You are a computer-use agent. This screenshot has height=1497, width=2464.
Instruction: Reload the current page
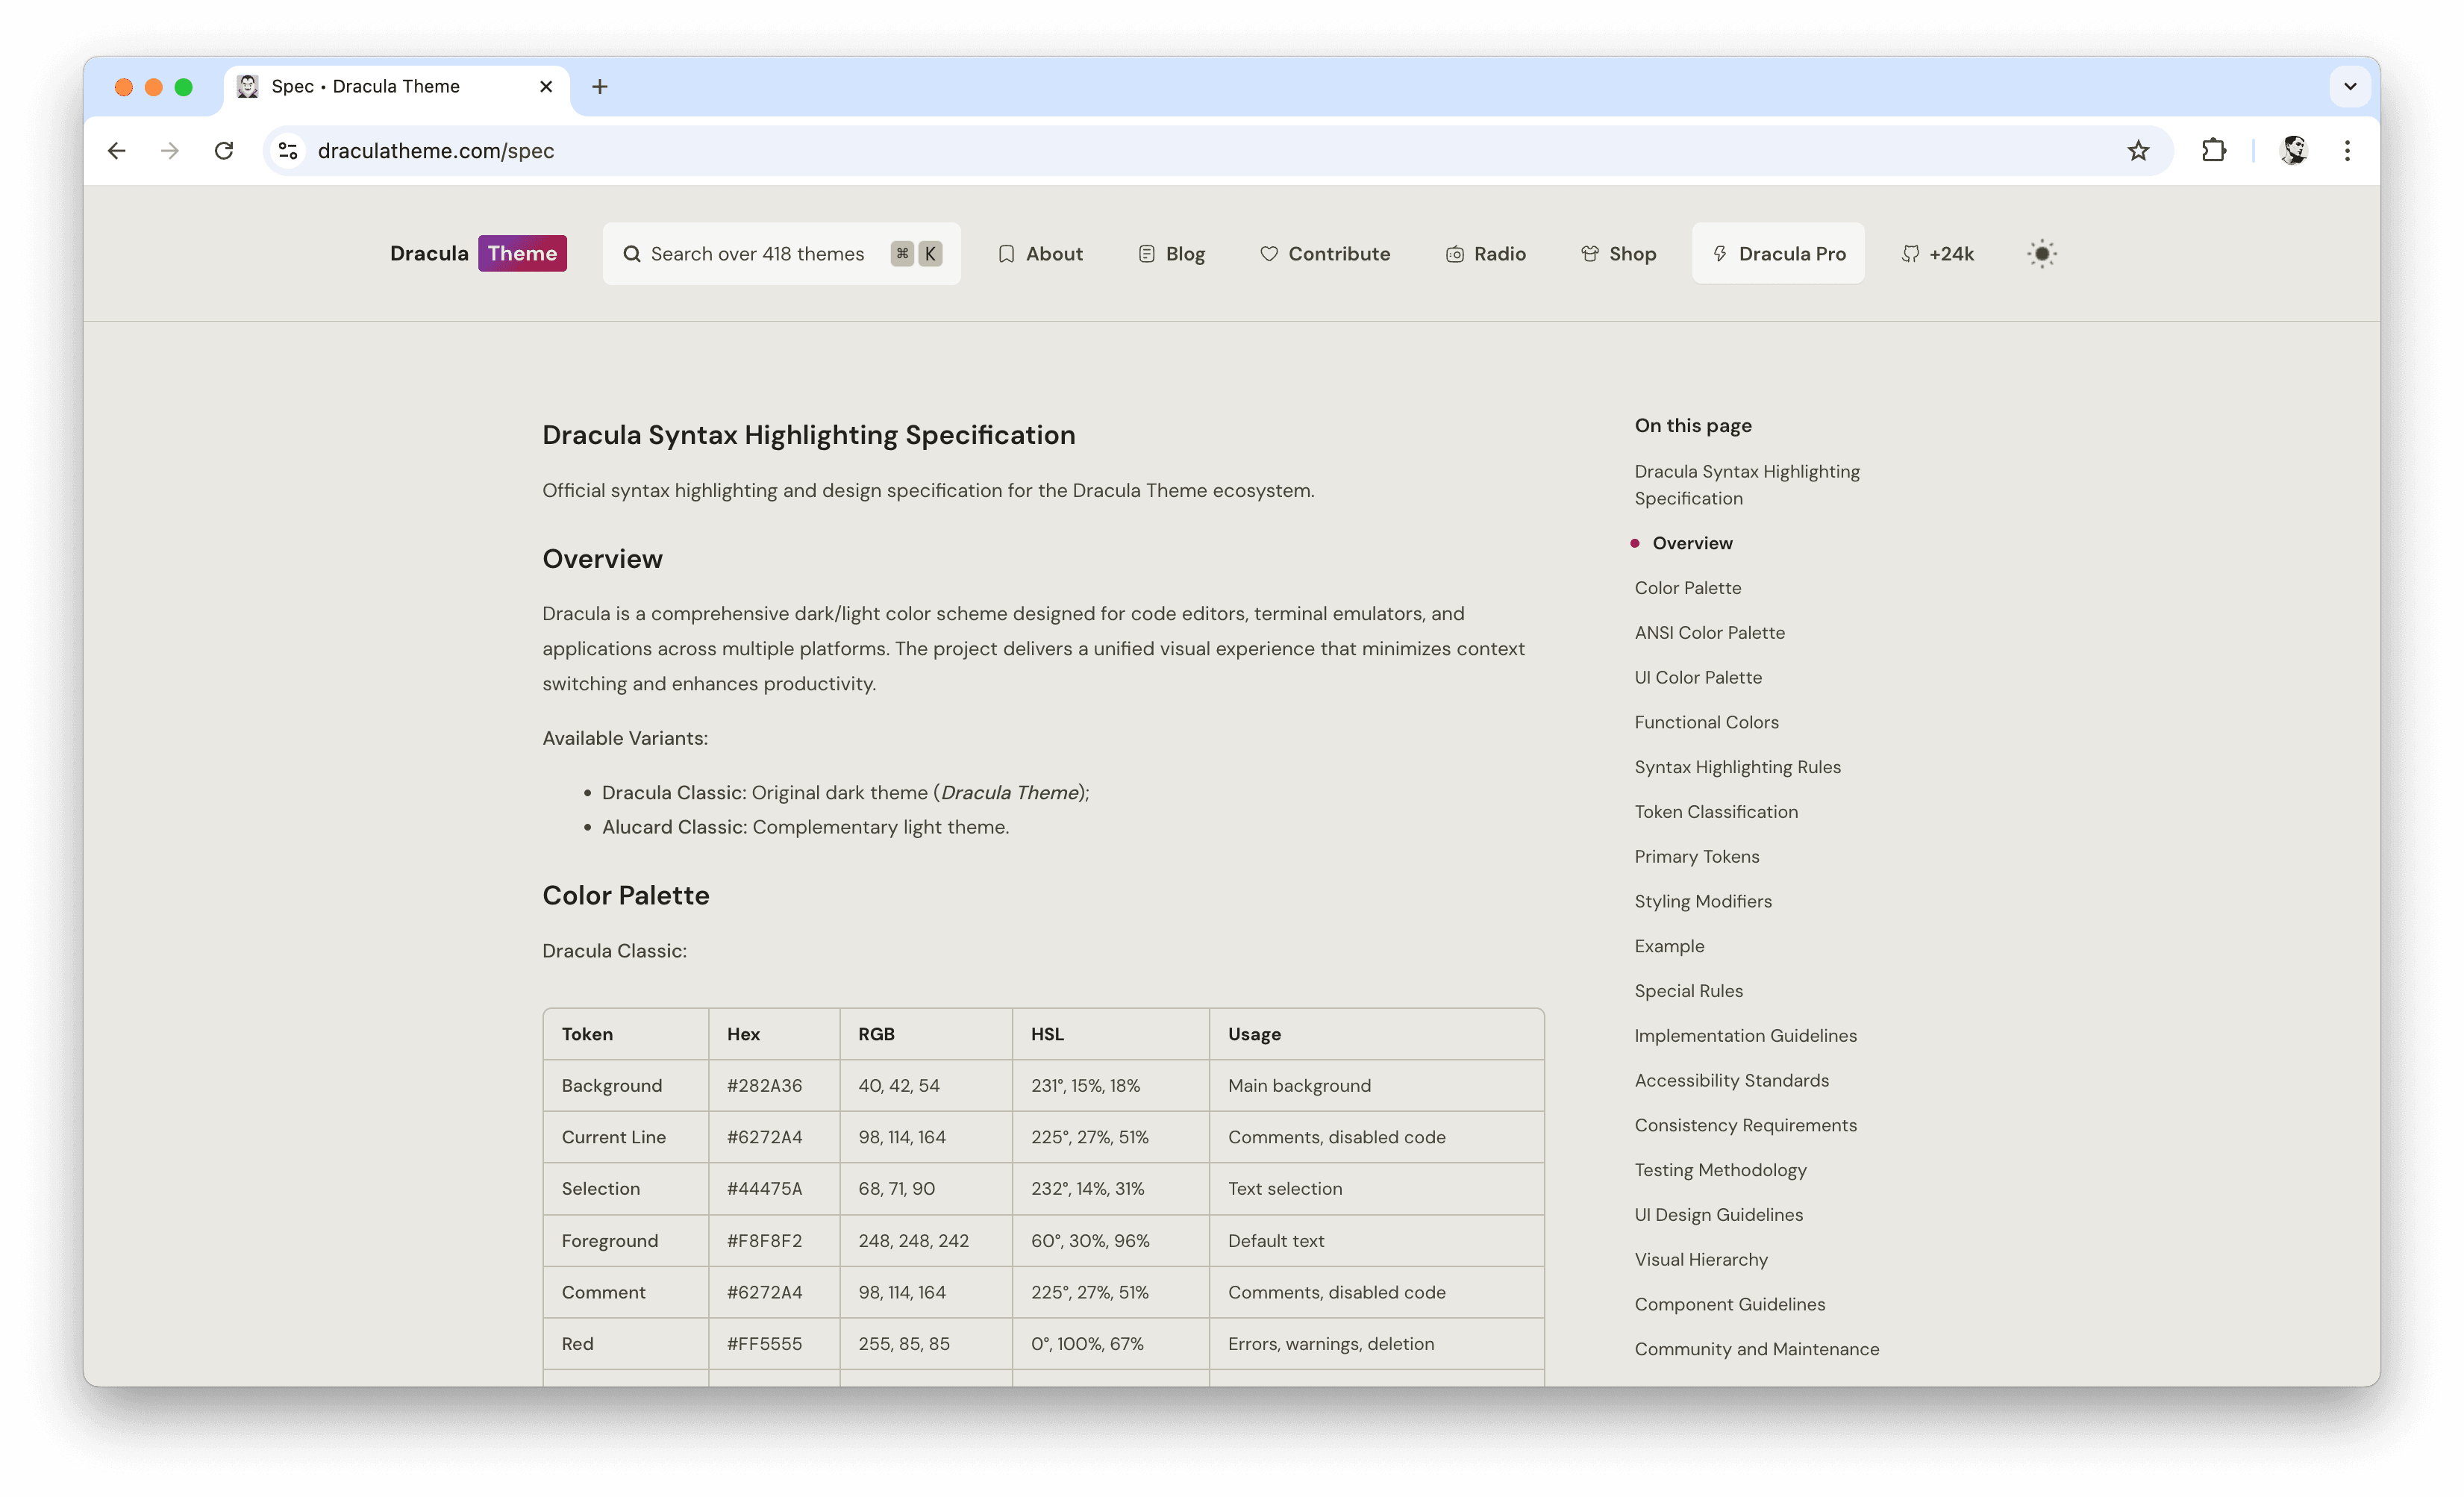tap(224, 150)
